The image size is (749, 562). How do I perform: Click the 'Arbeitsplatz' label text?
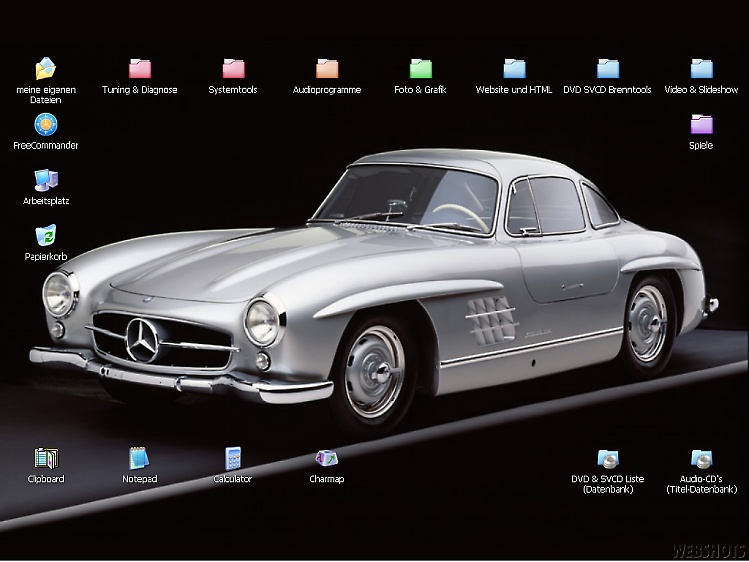tap(46, 201)
